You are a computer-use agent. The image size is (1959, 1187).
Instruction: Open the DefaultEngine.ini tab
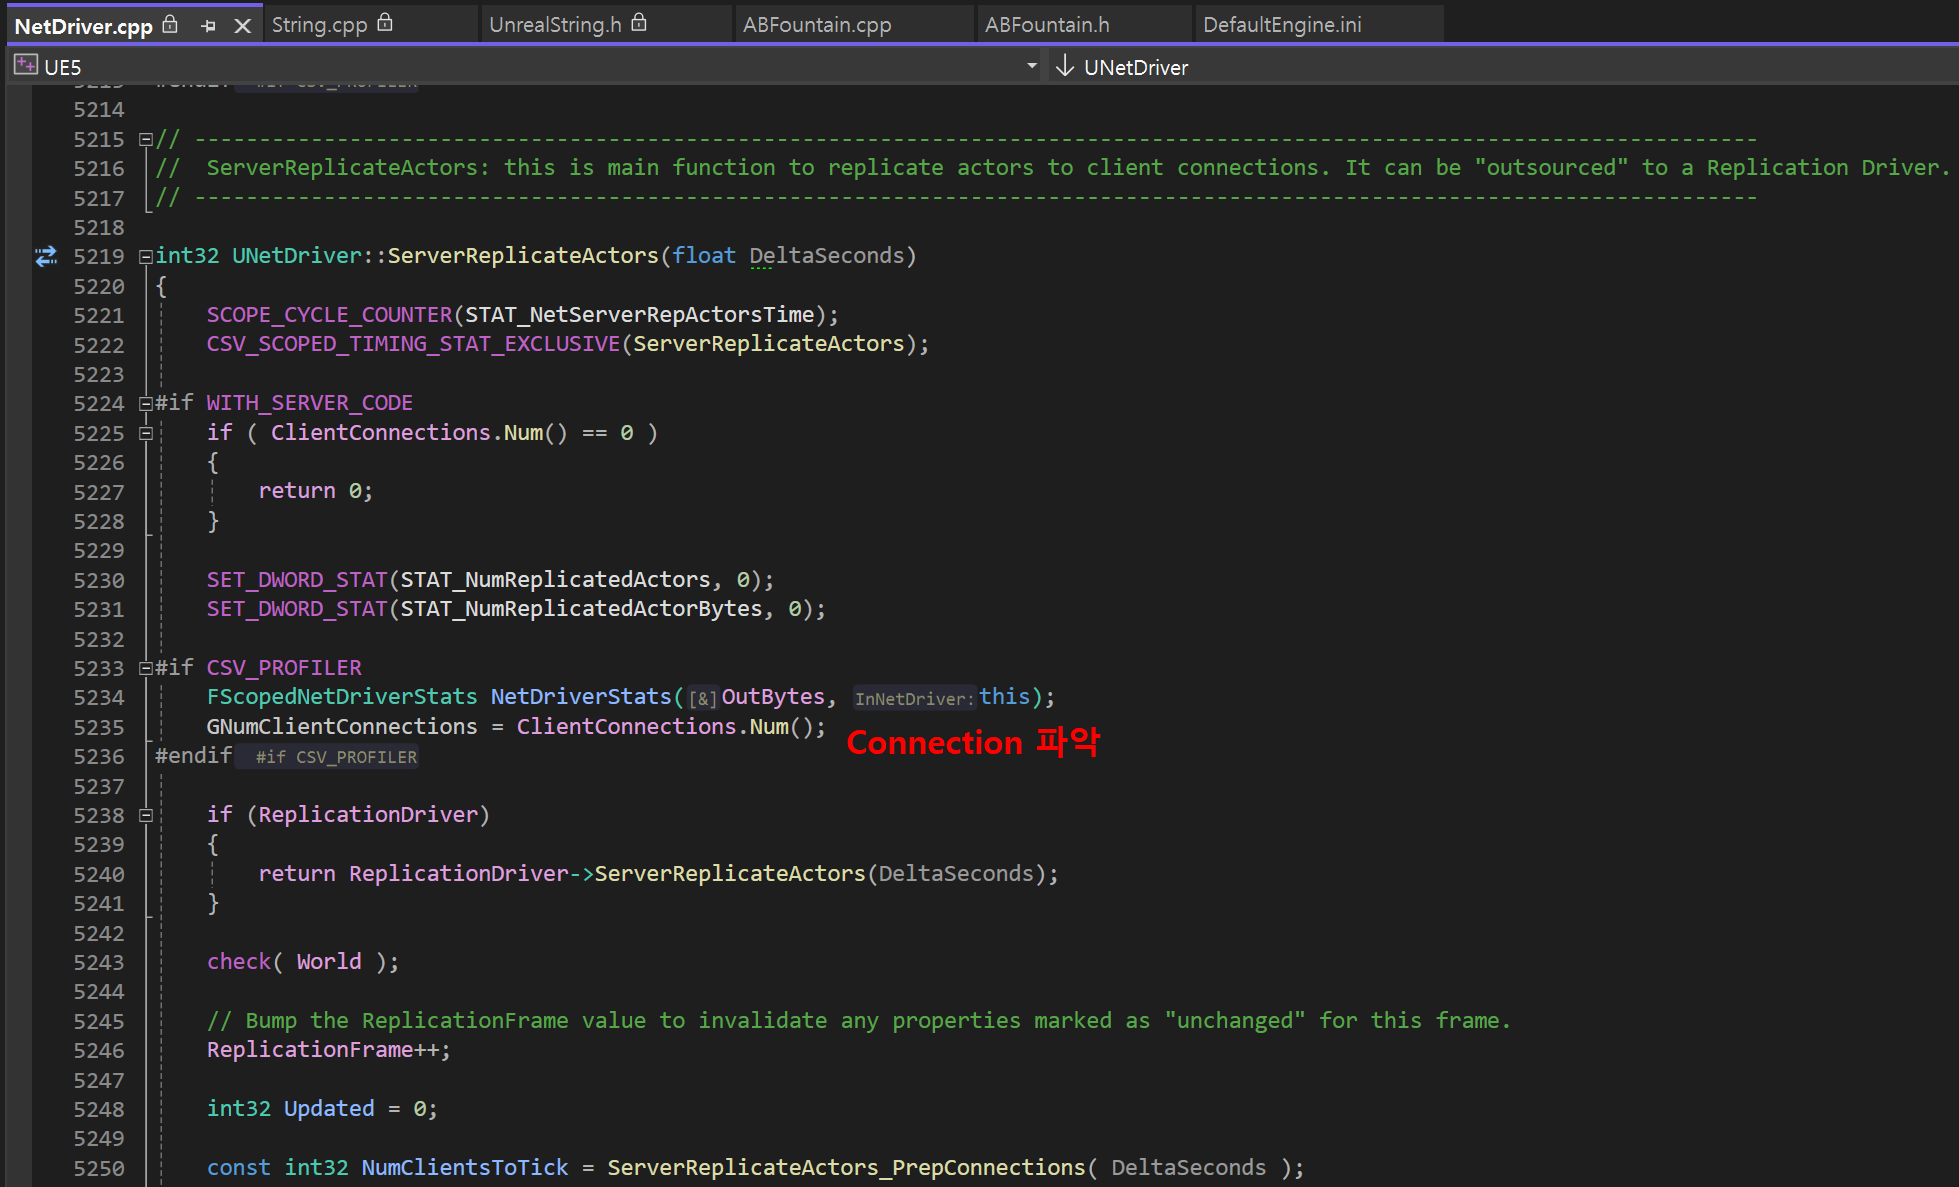1282,25
